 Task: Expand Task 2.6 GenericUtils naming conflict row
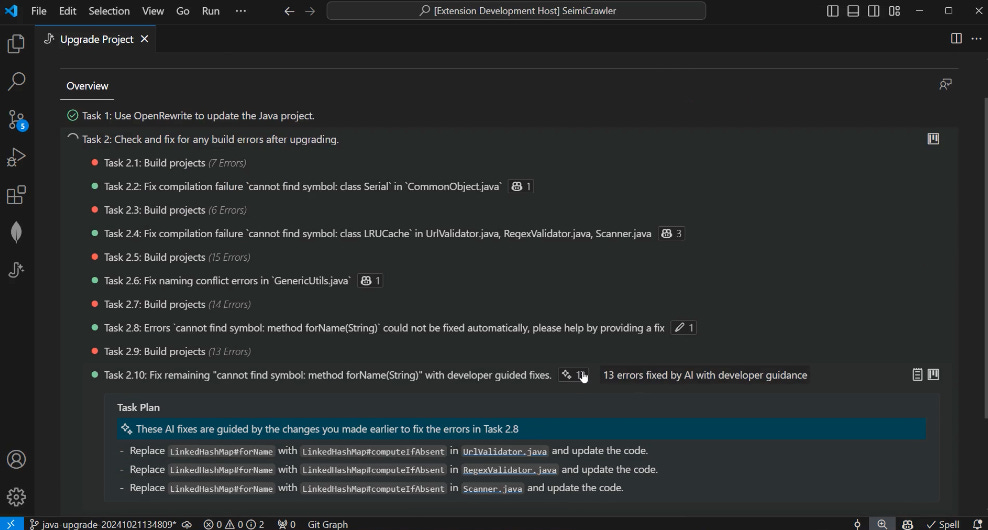227,280
